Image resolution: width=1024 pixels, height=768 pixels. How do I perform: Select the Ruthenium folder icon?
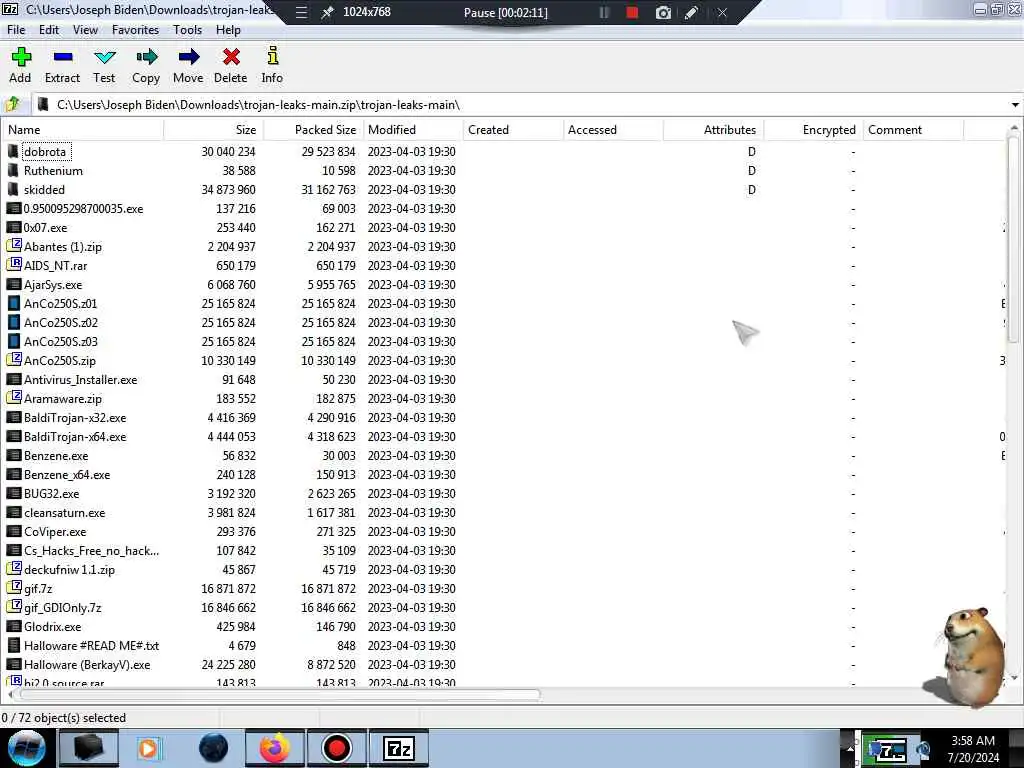pyautogui.click(x=13, y=170)
